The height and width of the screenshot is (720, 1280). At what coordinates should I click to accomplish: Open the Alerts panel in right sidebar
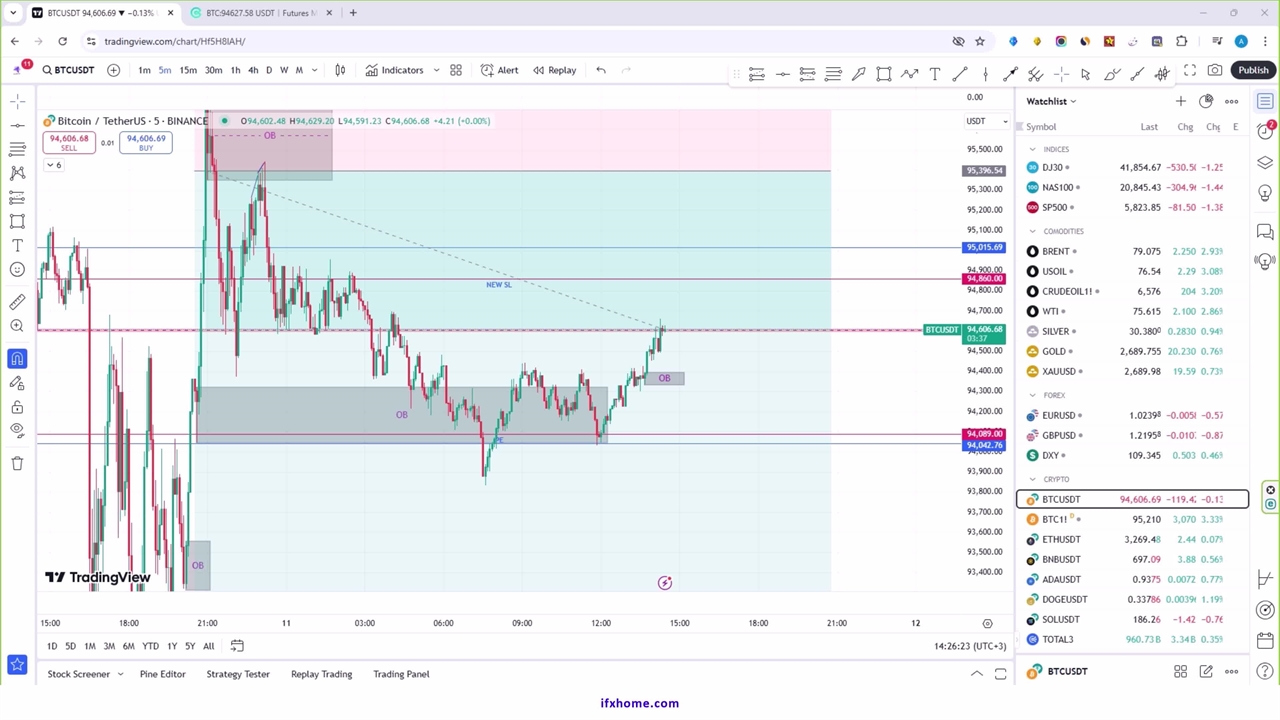tap(1265, 131)
